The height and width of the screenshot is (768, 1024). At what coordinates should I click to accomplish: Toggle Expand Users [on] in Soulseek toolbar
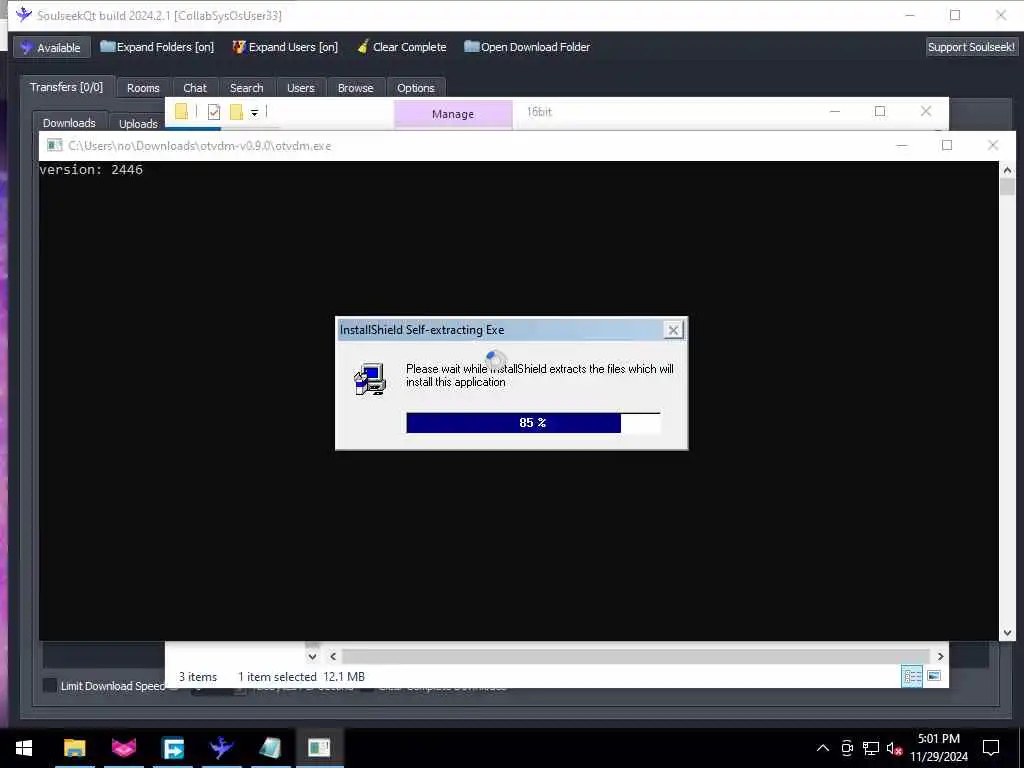pyautogui.click(x=285, y=47)
